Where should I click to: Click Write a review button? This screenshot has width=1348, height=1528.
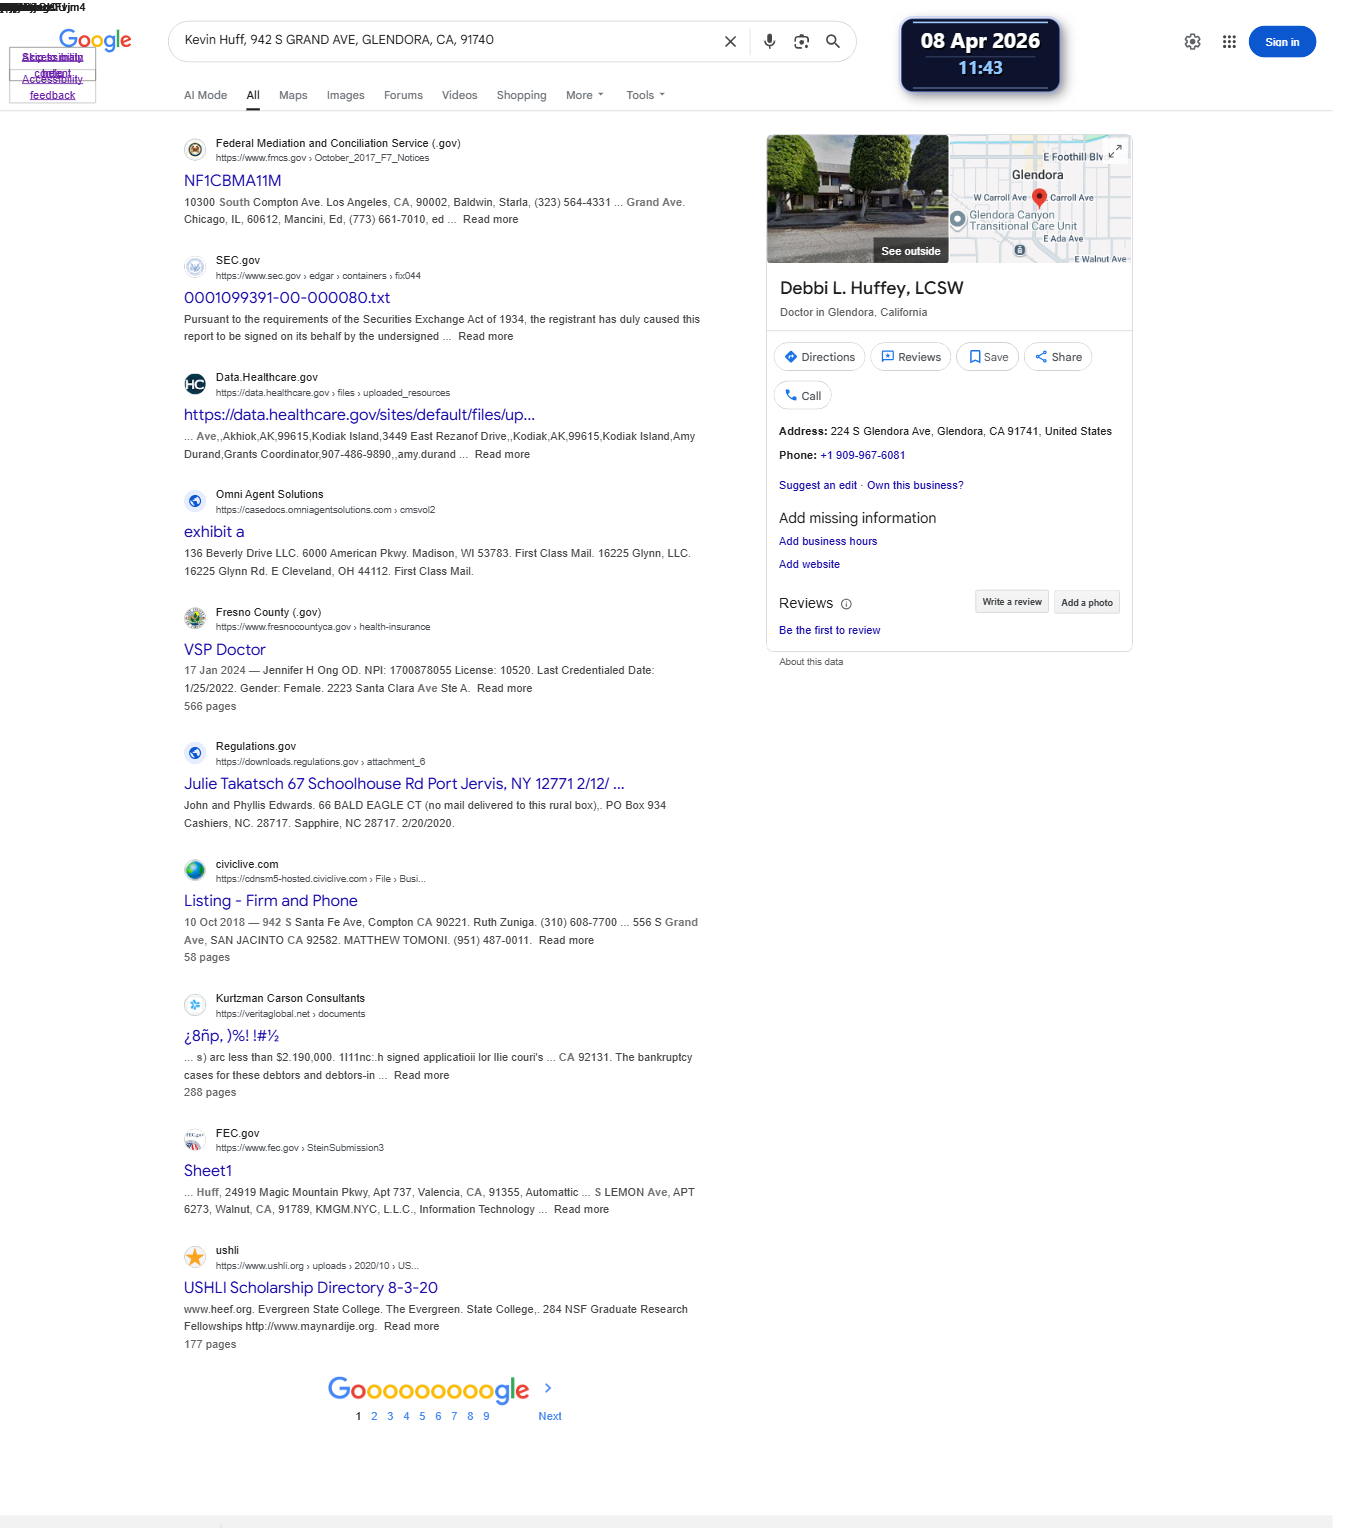pos(1011,602)
